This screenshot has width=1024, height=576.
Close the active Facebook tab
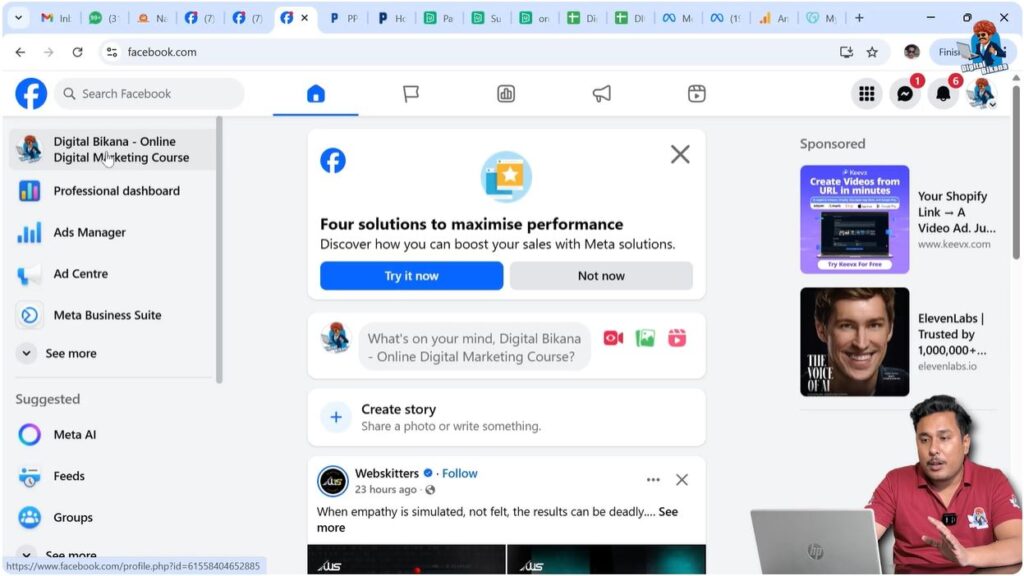304,18
